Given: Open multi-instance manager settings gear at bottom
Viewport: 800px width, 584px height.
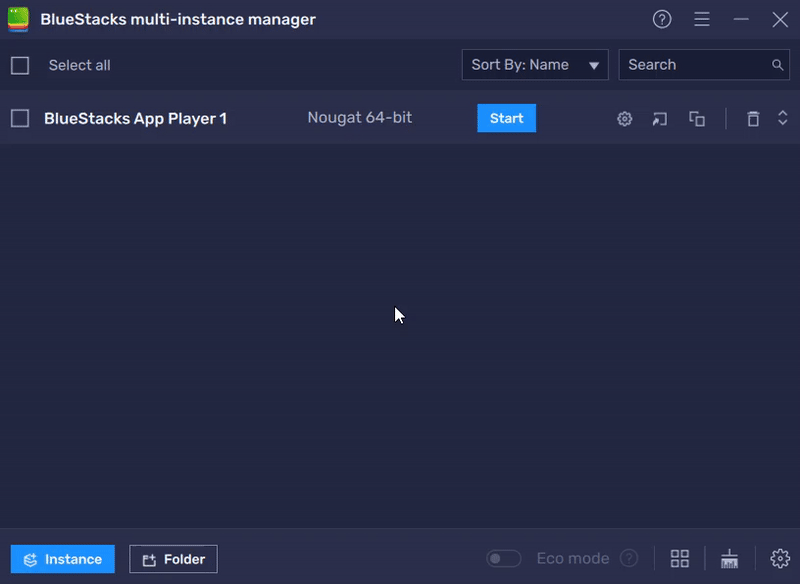Looking at the screenshot, I should (x=780, y=559).
